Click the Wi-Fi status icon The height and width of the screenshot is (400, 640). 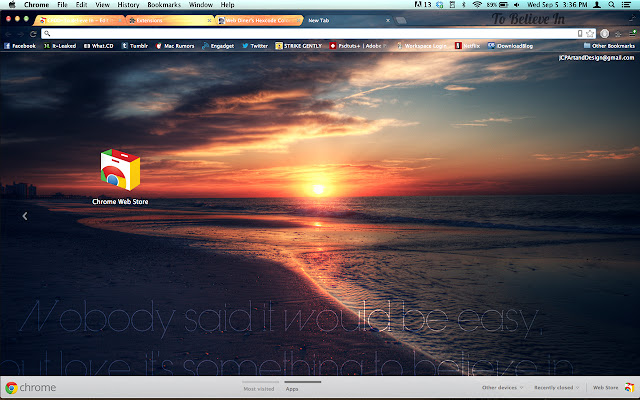tap(477, 5)
